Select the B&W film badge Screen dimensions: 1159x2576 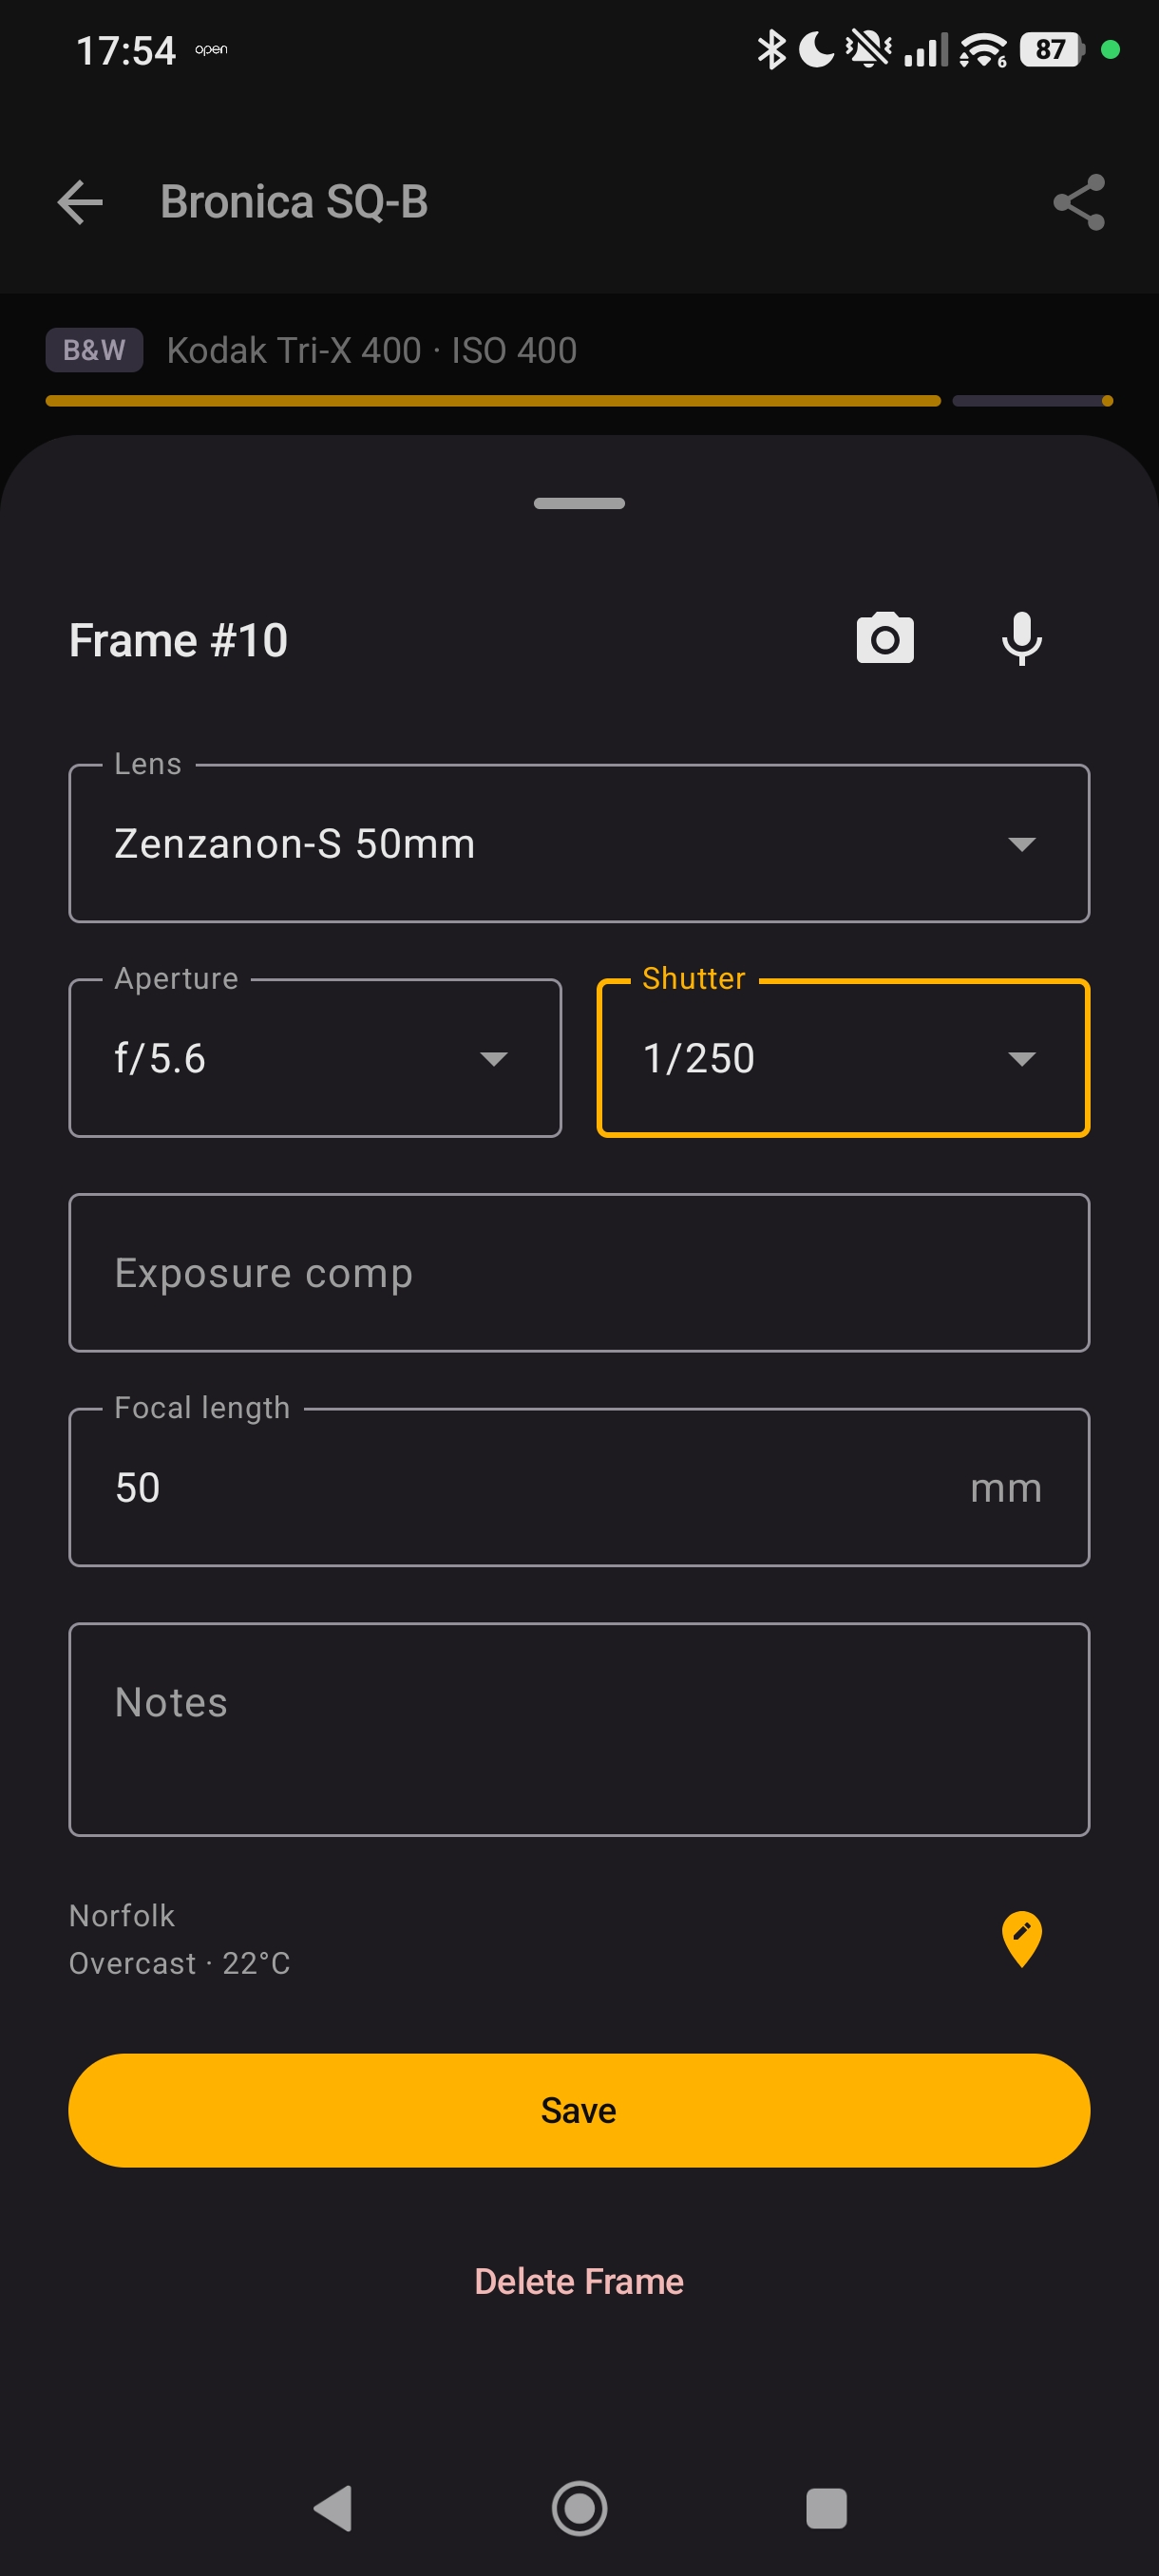pos(94,349)
